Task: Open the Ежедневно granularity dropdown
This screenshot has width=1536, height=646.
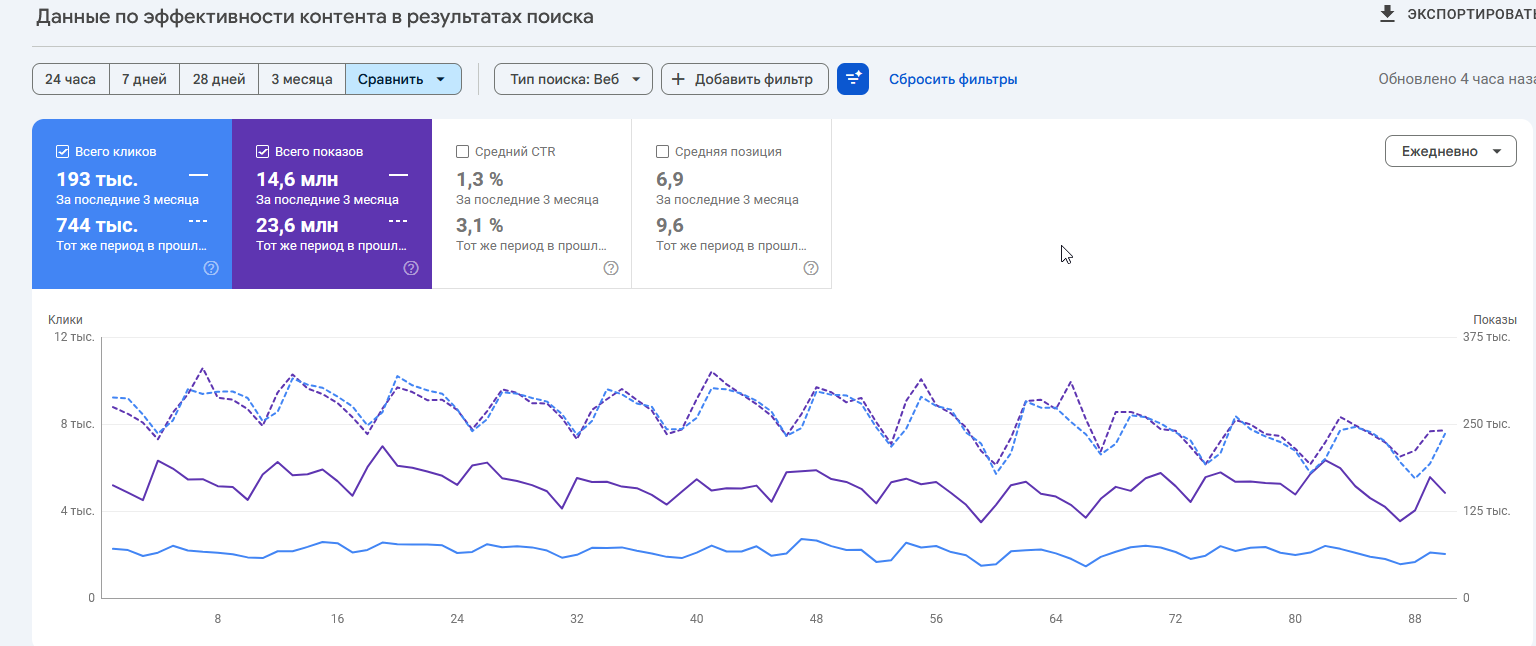Action: pyautogui.click(x=1450, y=151)
